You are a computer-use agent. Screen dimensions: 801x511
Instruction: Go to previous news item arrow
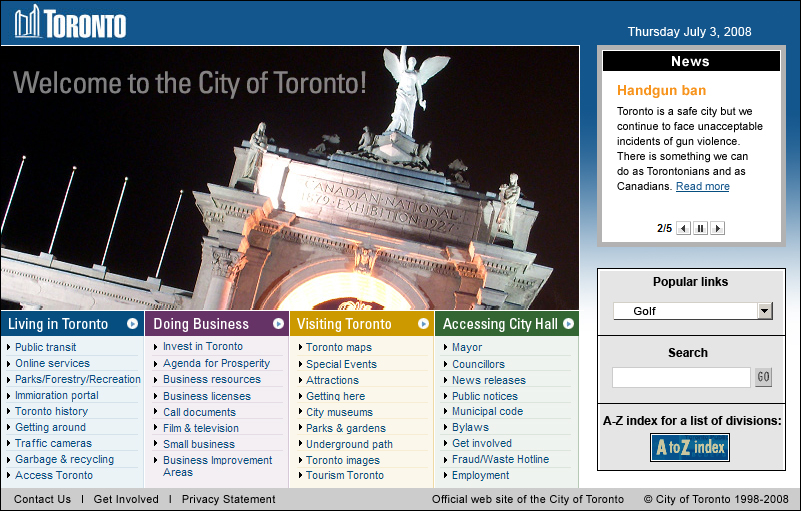coord(683,228)
